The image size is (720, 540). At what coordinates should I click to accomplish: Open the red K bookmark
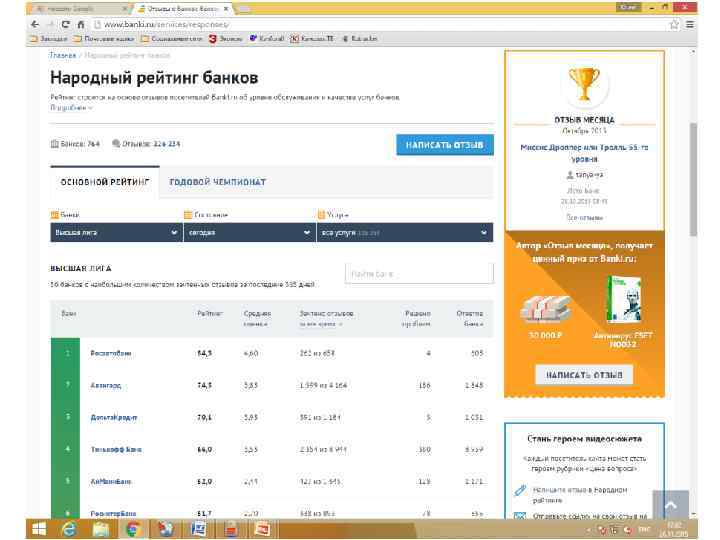pos(312,39)
